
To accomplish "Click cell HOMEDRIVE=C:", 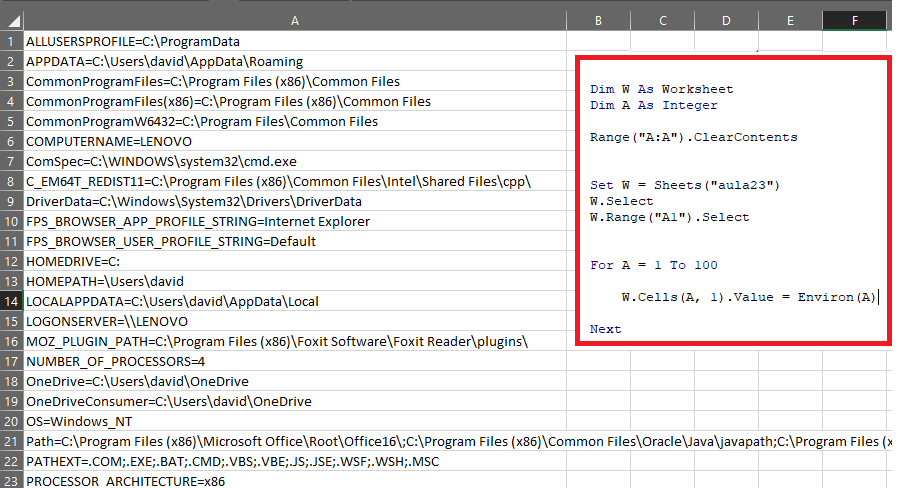I will (295, 261).
